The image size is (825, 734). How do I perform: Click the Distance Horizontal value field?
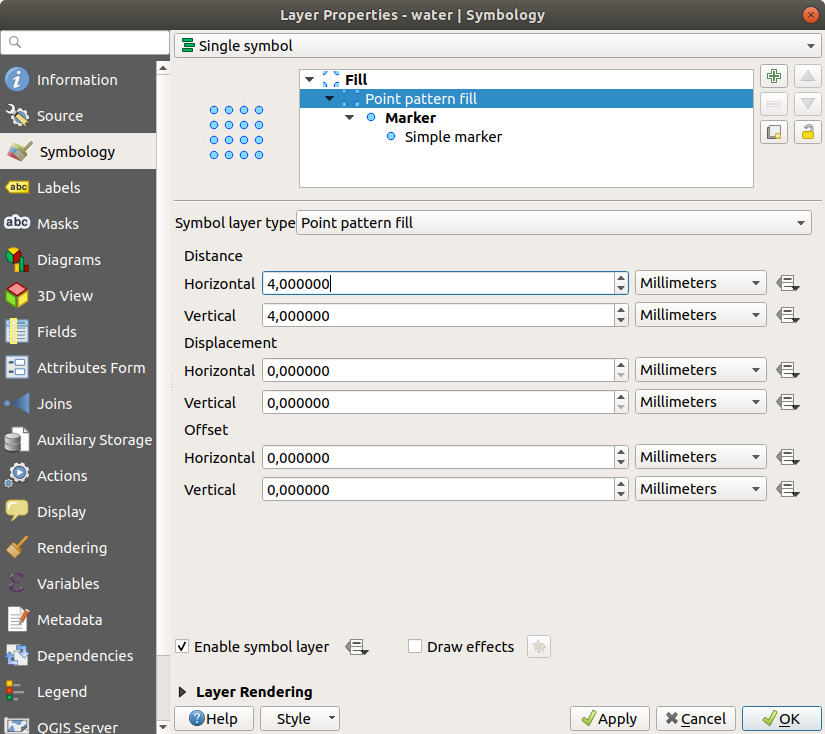pos(437,284)
